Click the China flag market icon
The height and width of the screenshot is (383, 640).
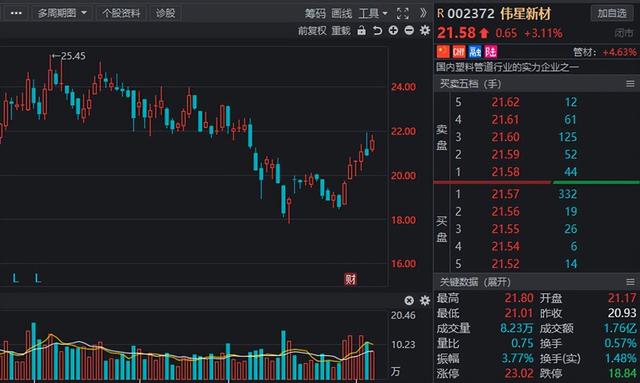coord(443,51)
